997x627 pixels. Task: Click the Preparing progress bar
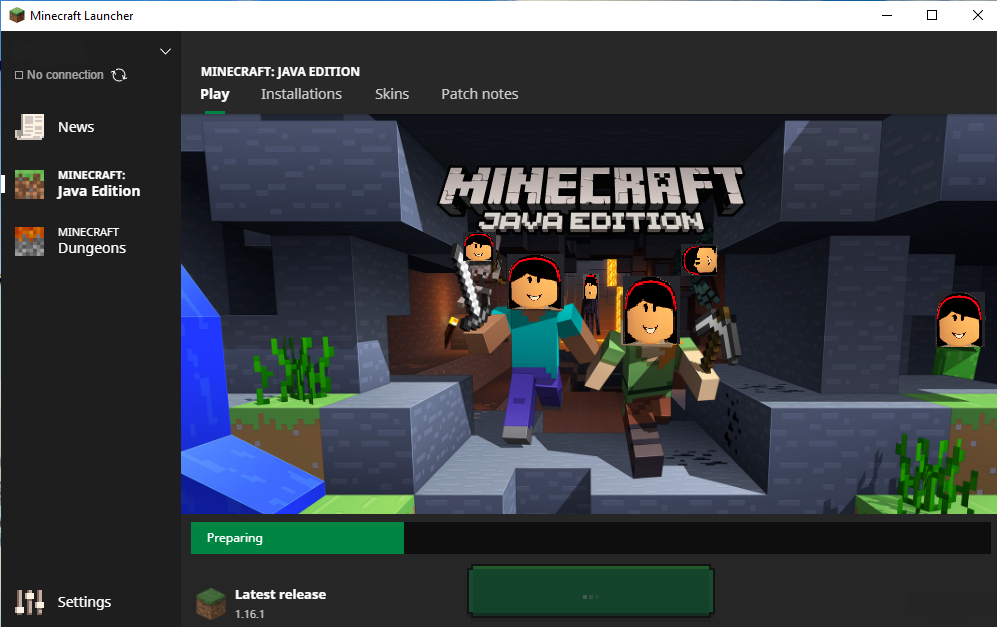pyautogui.click(x=591, y=538)
